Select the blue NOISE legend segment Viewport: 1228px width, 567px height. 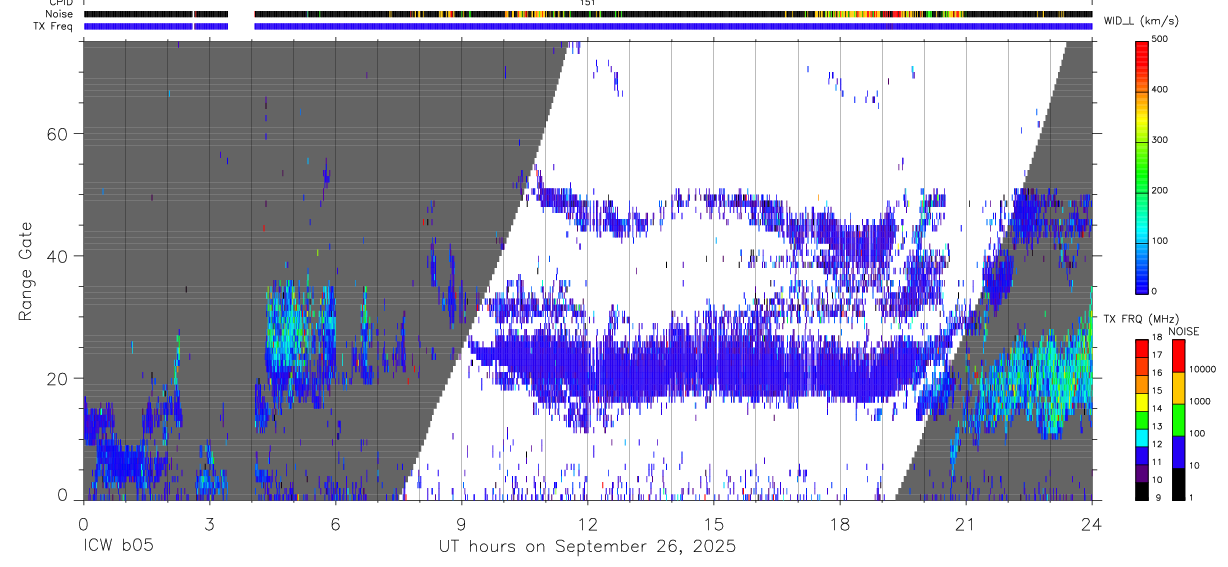1178,452
